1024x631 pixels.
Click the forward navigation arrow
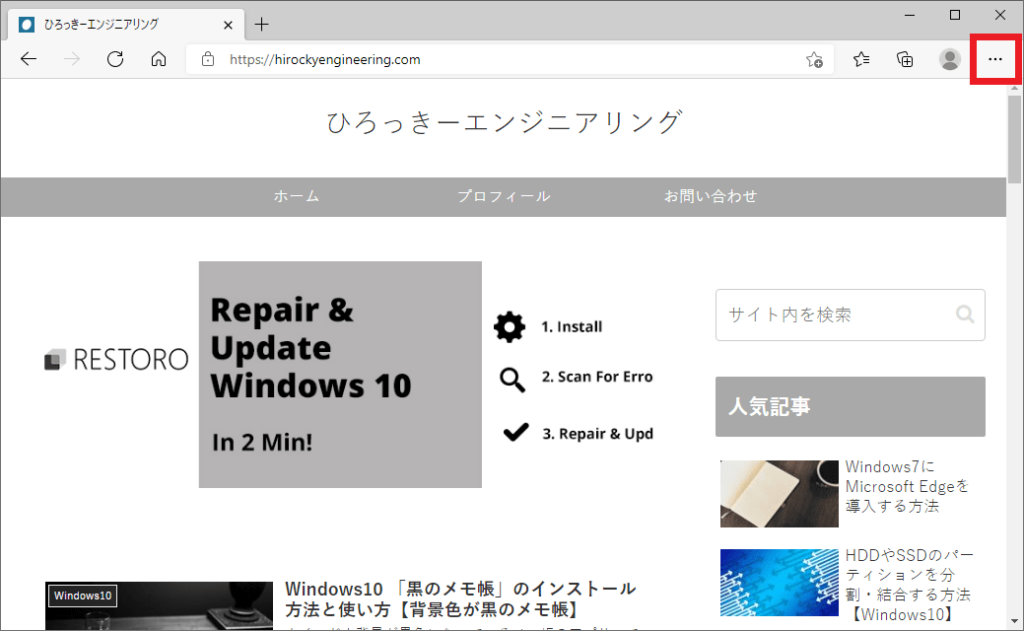point(72,59)
